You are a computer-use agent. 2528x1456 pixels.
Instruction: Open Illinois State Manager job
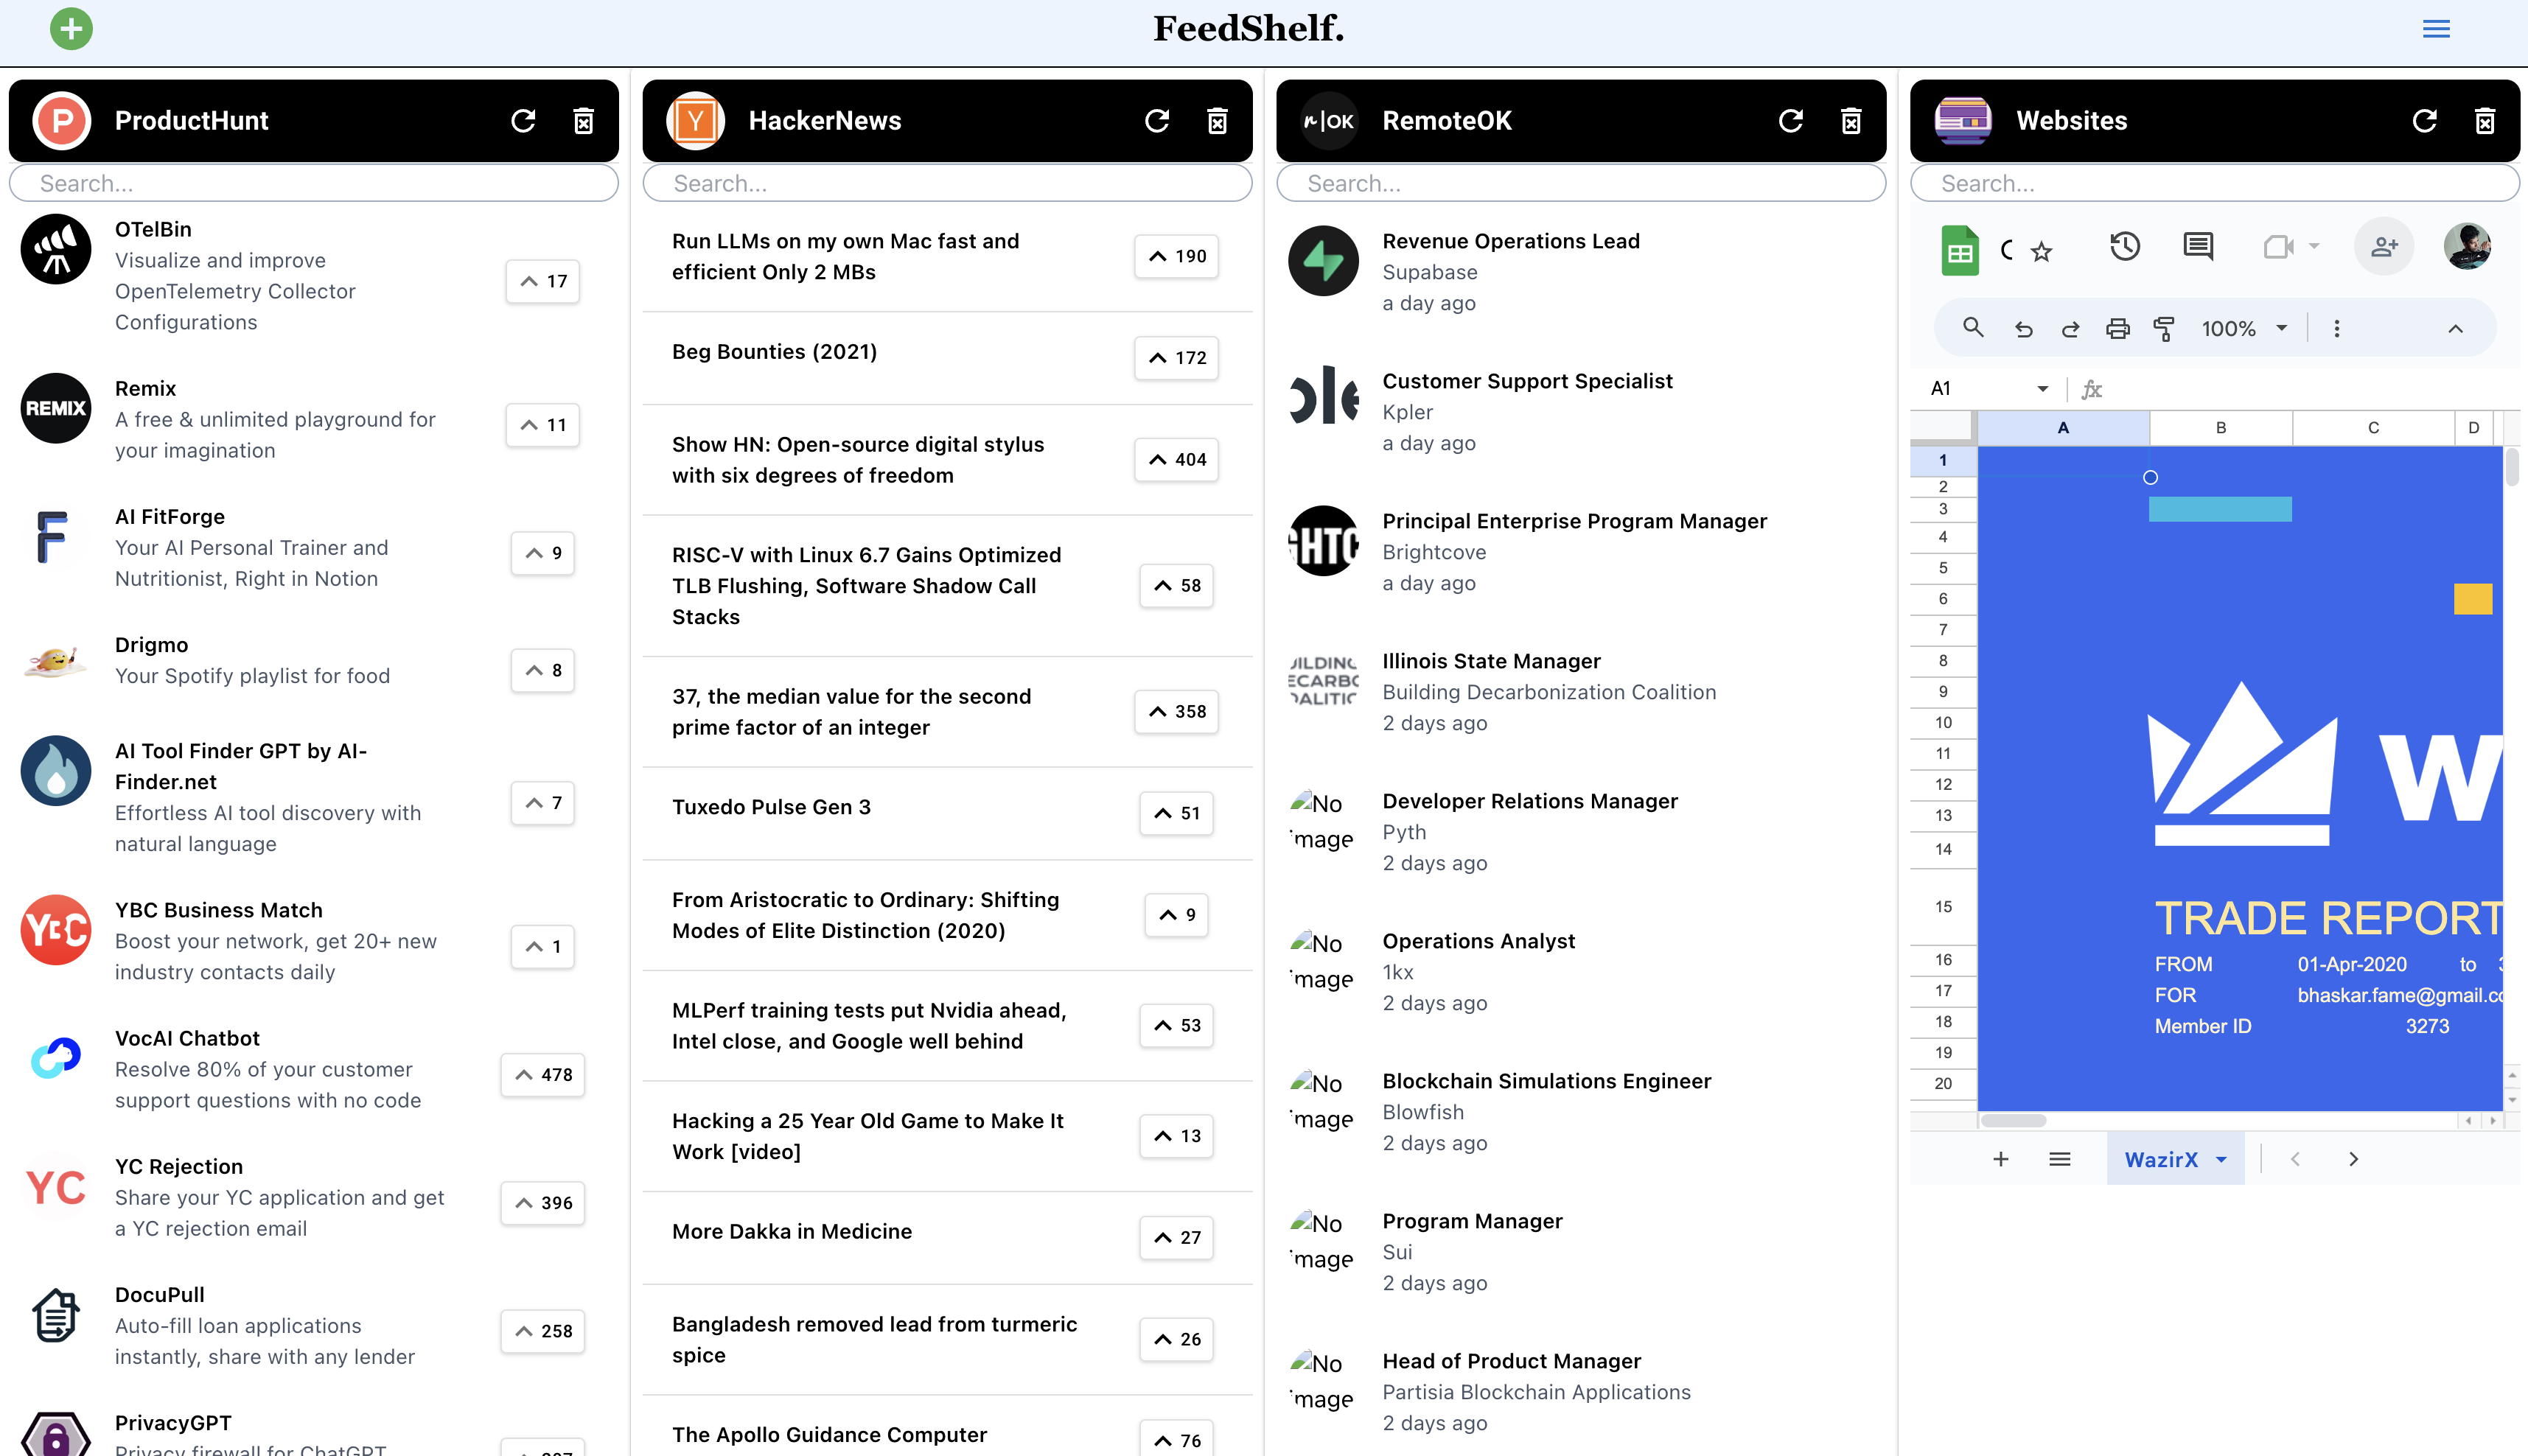1491,662
